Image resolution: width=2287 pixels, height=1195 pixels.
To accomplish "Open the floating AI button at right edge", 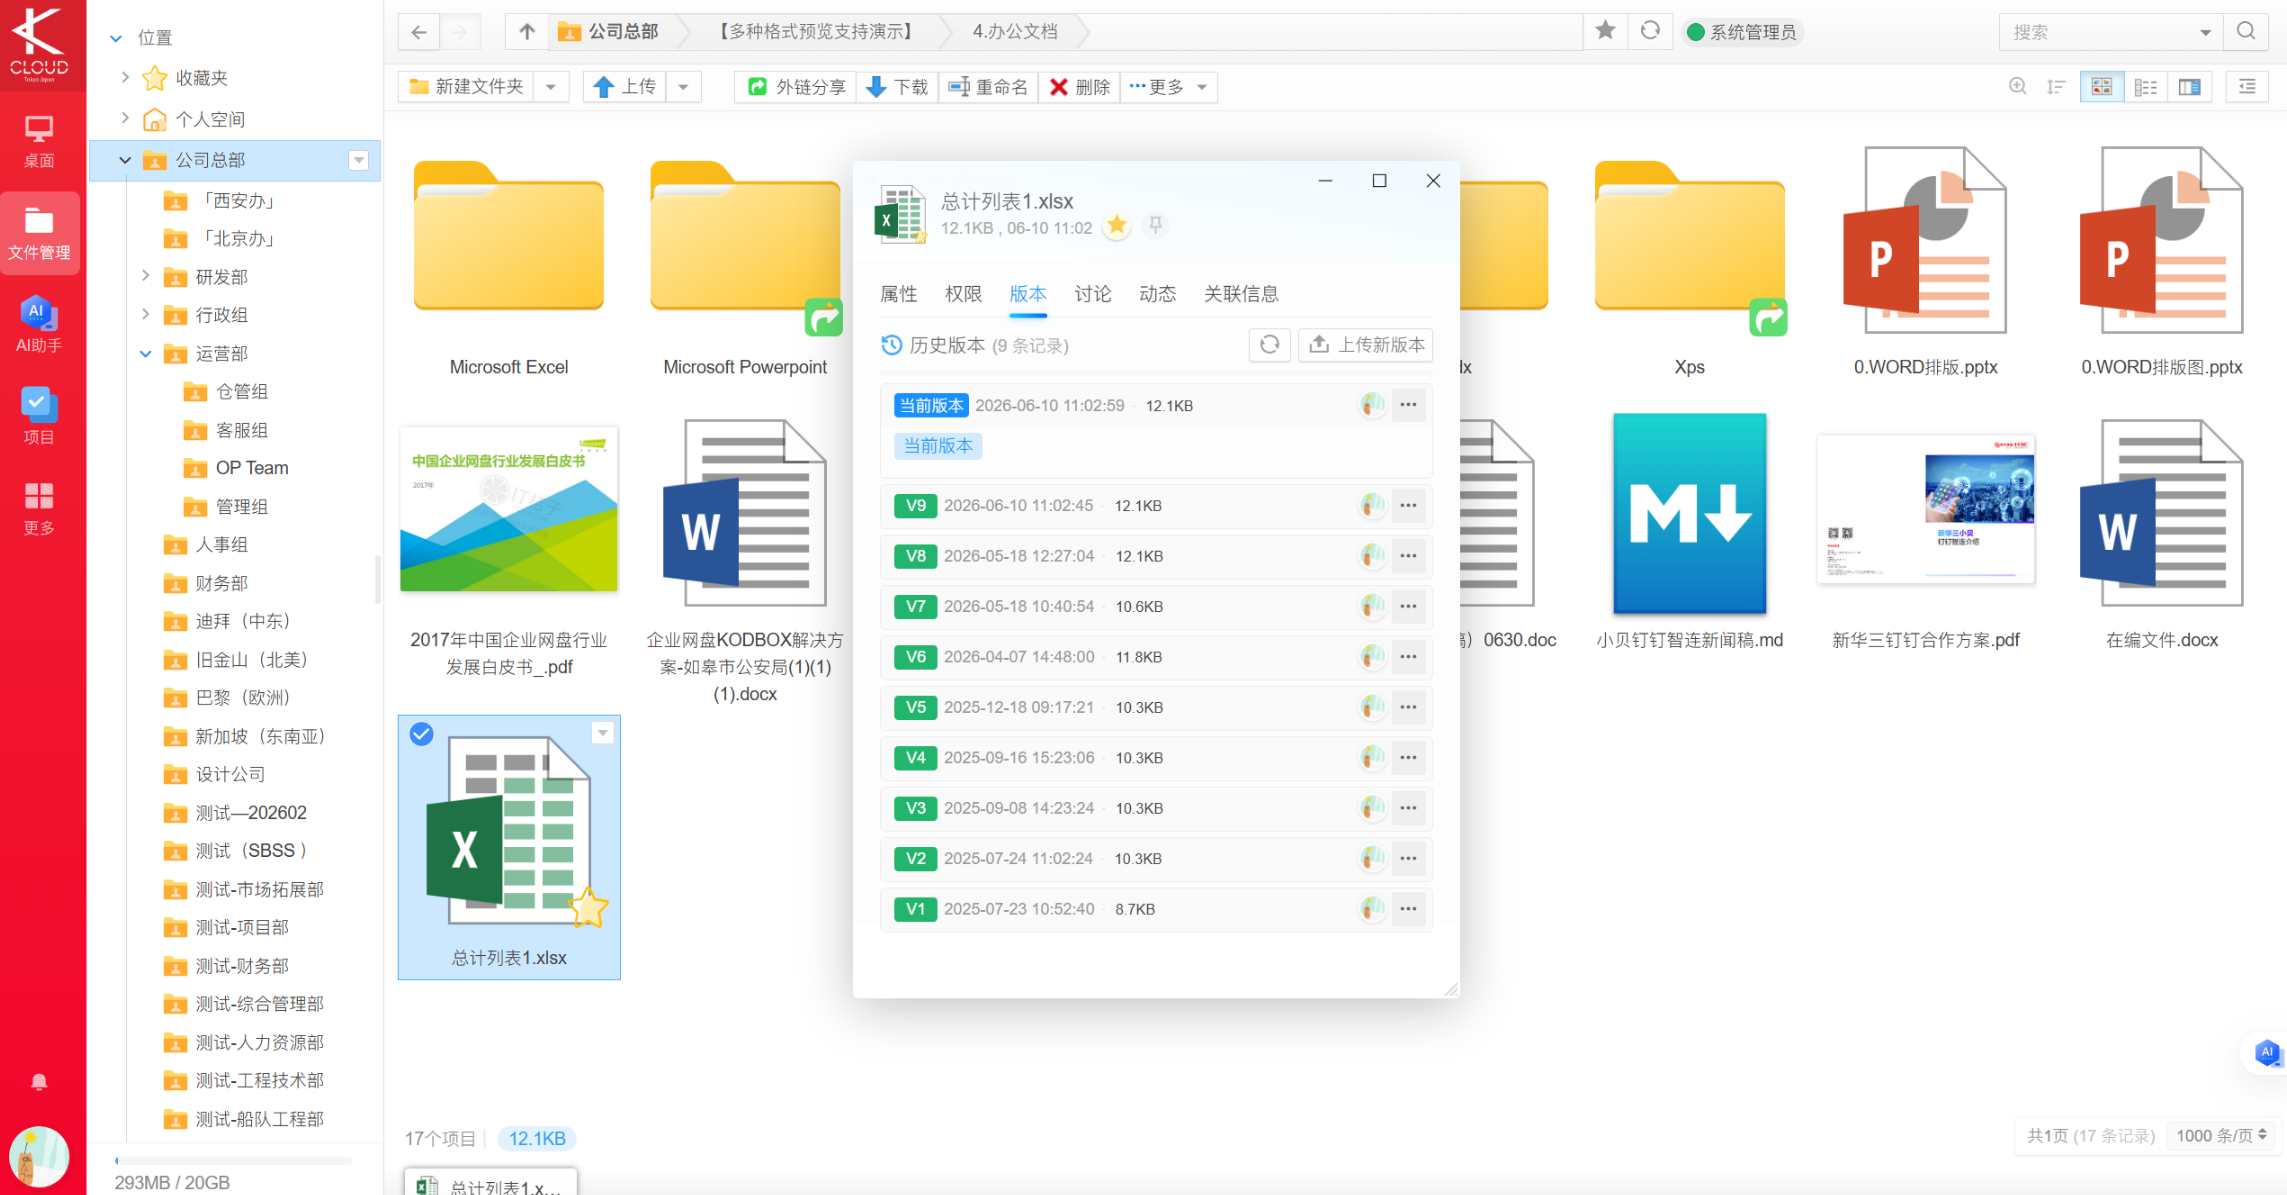I will [2267, 1052].
